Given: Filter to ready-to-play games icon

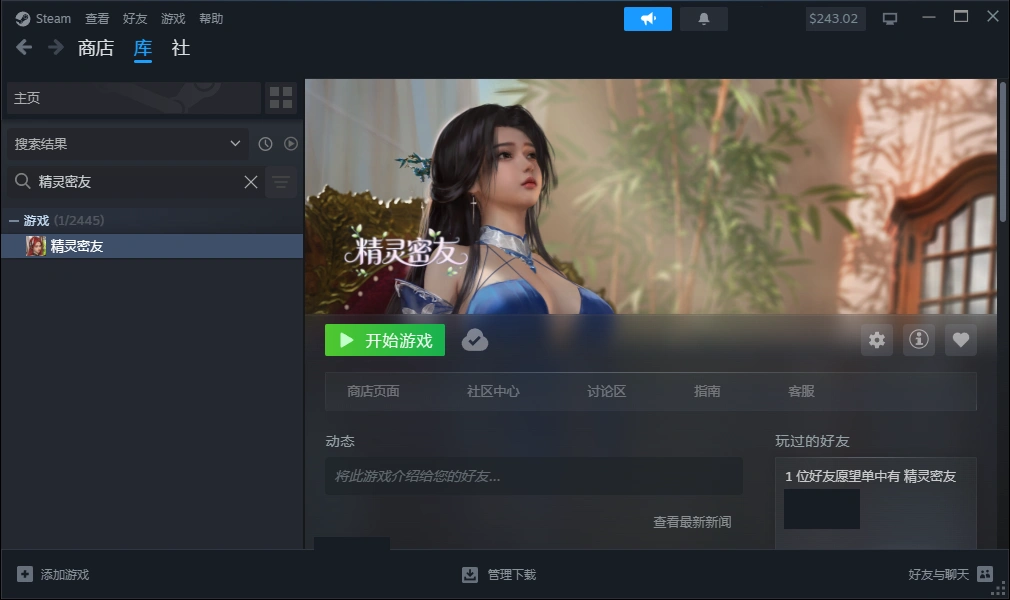Looking at the screenshot, I should 291,144.
